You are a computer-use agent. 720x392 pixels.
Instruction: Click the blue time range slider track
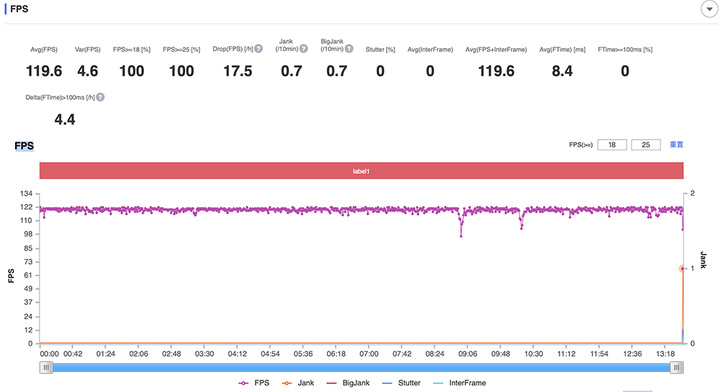coord(361,367)
